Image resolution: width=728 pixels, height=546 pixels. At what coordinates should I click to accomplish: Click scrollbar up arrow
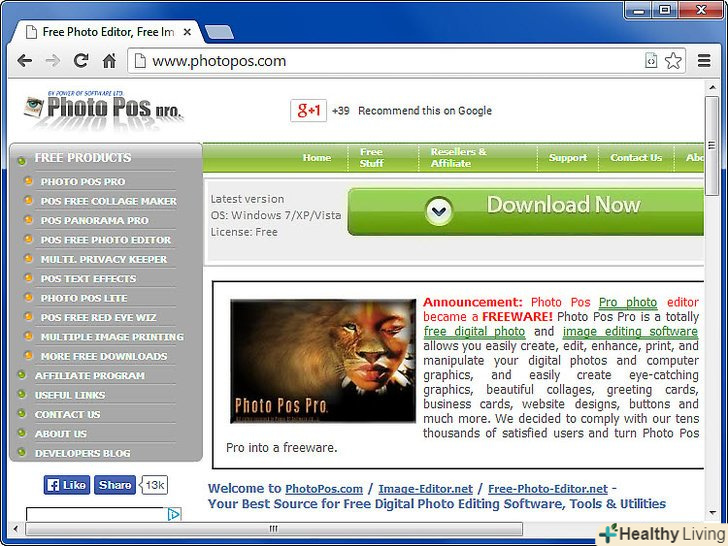click(712, 87)
